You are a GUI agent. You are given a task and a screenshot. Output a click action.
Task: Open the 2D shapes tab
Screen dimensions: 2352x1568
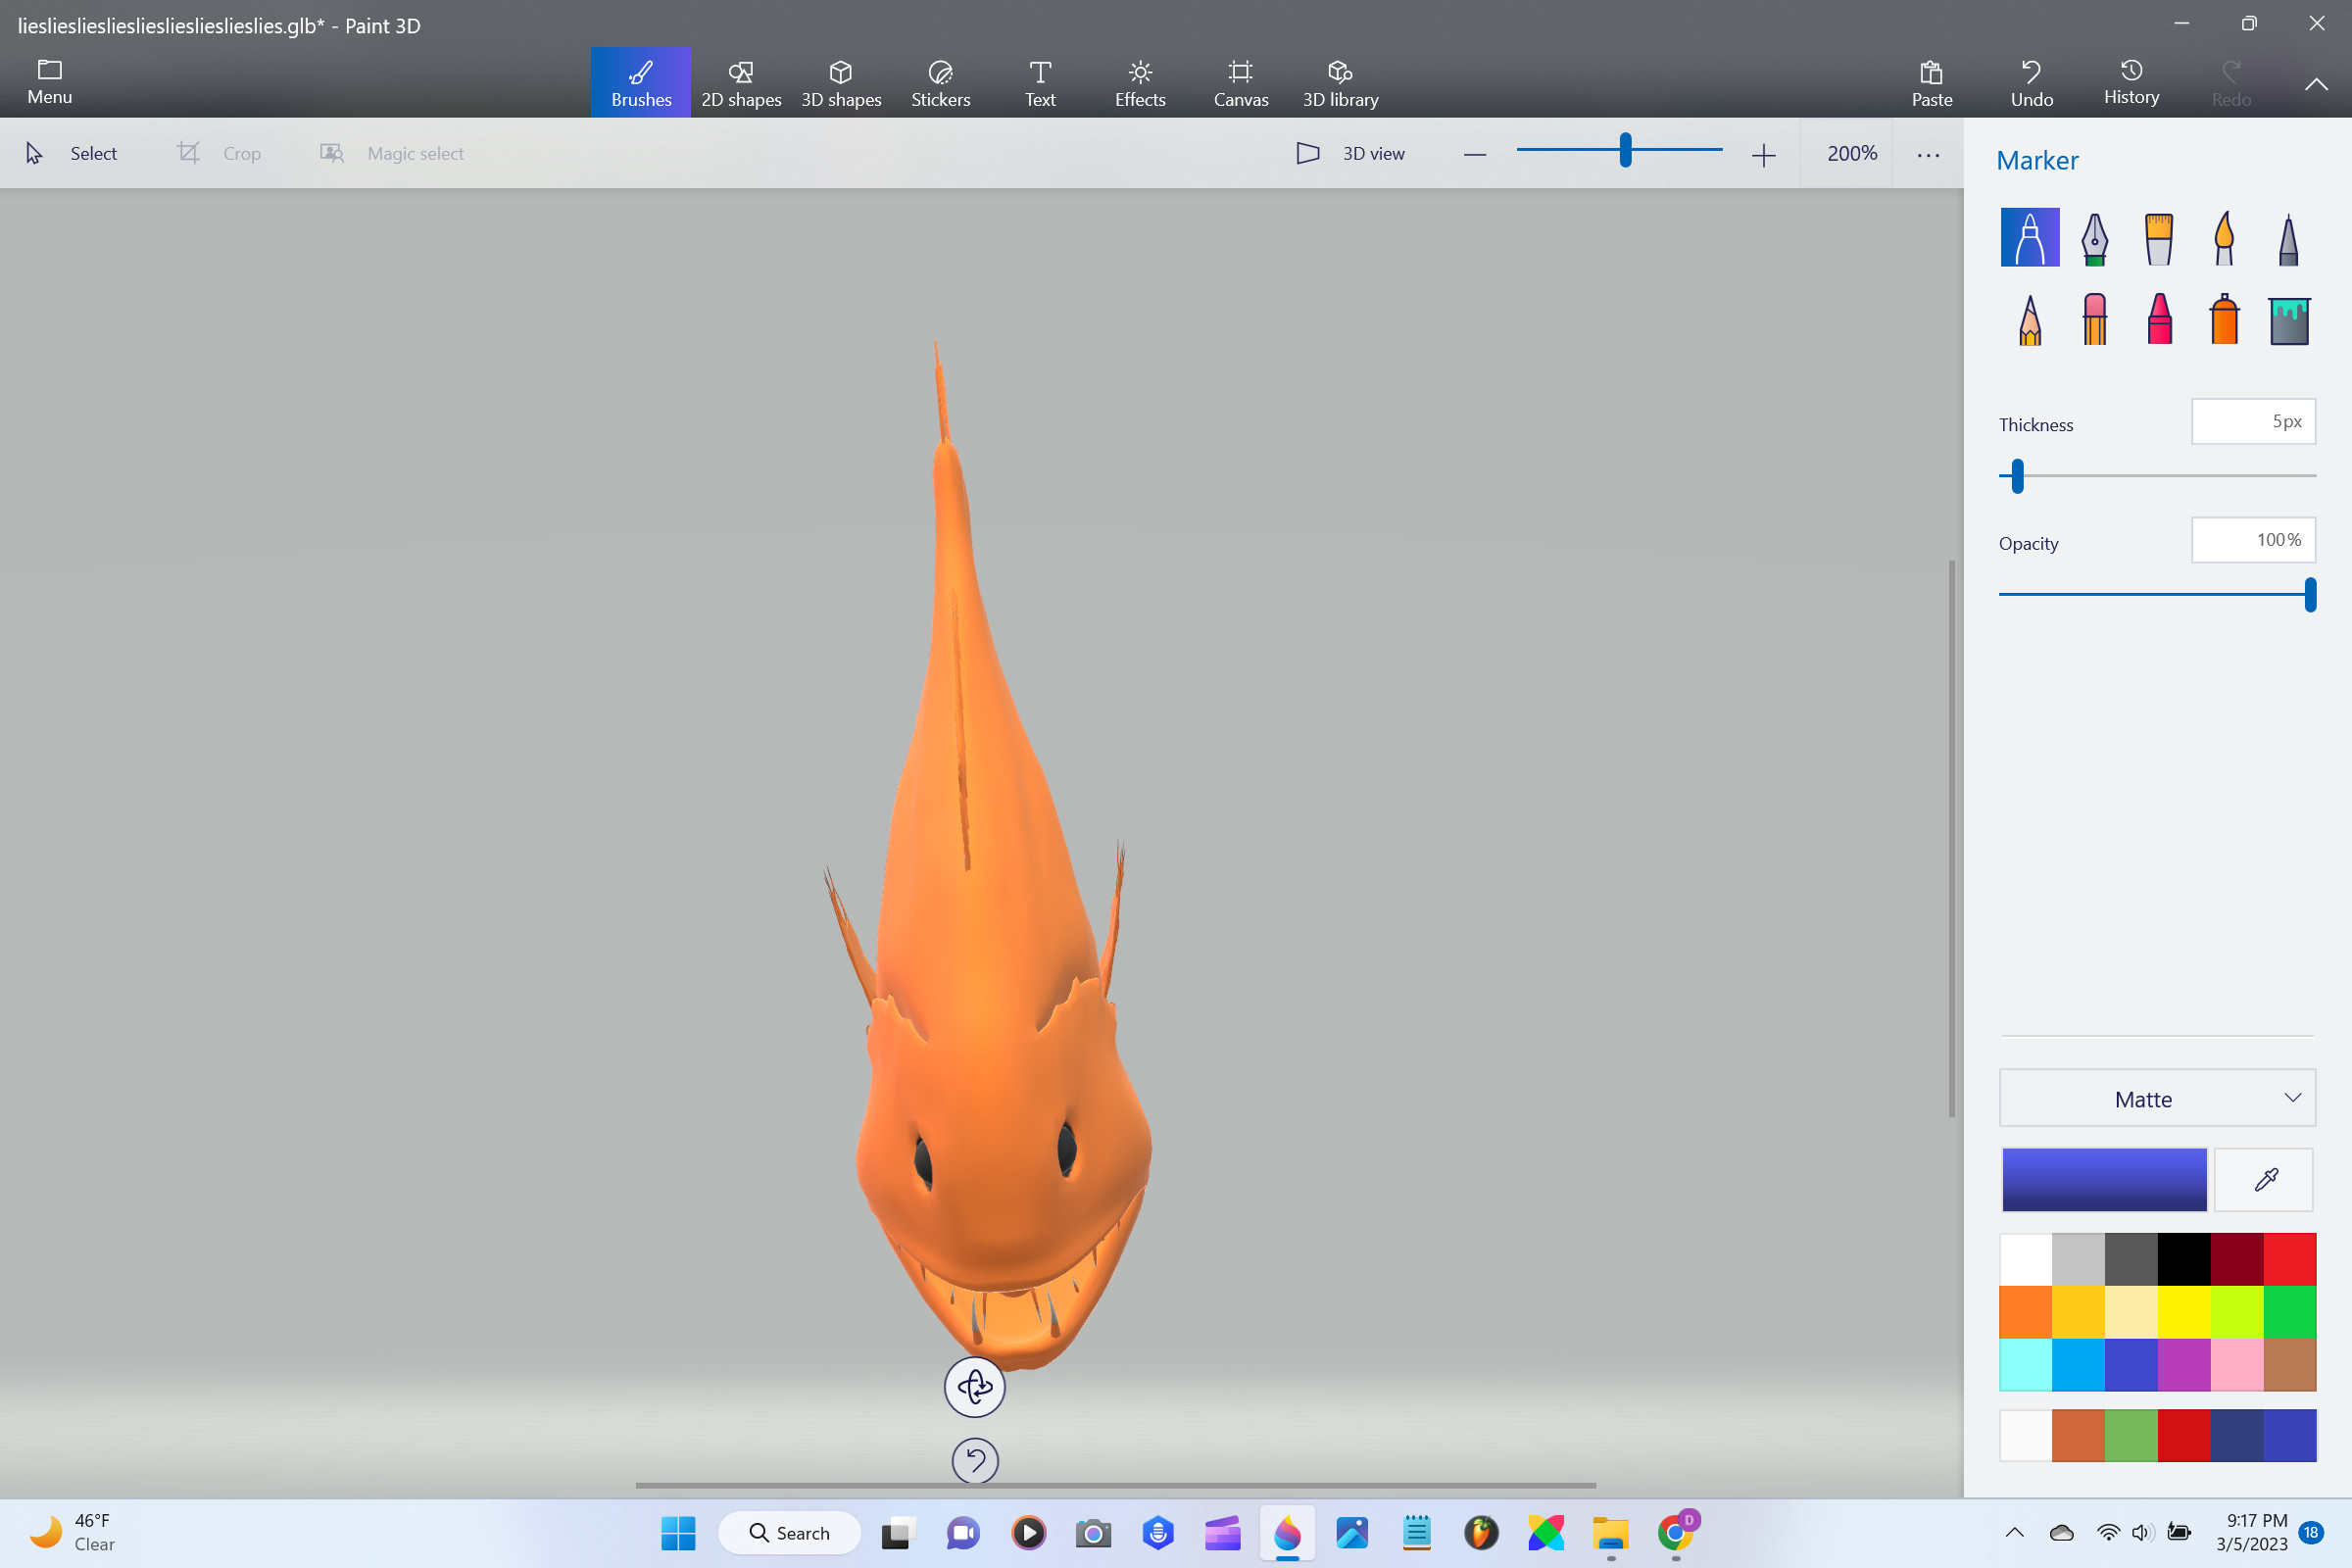(x=741, y=83)
